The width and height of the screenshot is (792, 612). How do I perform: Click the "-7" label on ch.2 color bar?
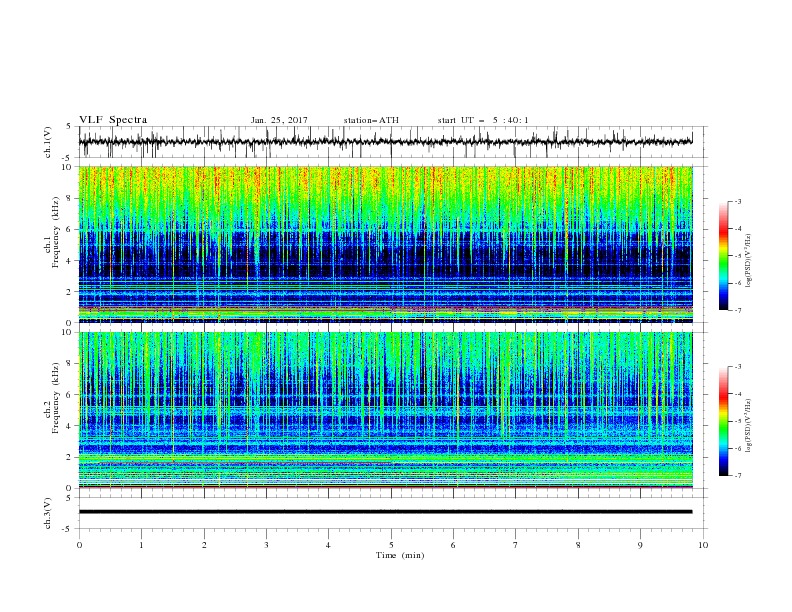click(x=737, y=476)
